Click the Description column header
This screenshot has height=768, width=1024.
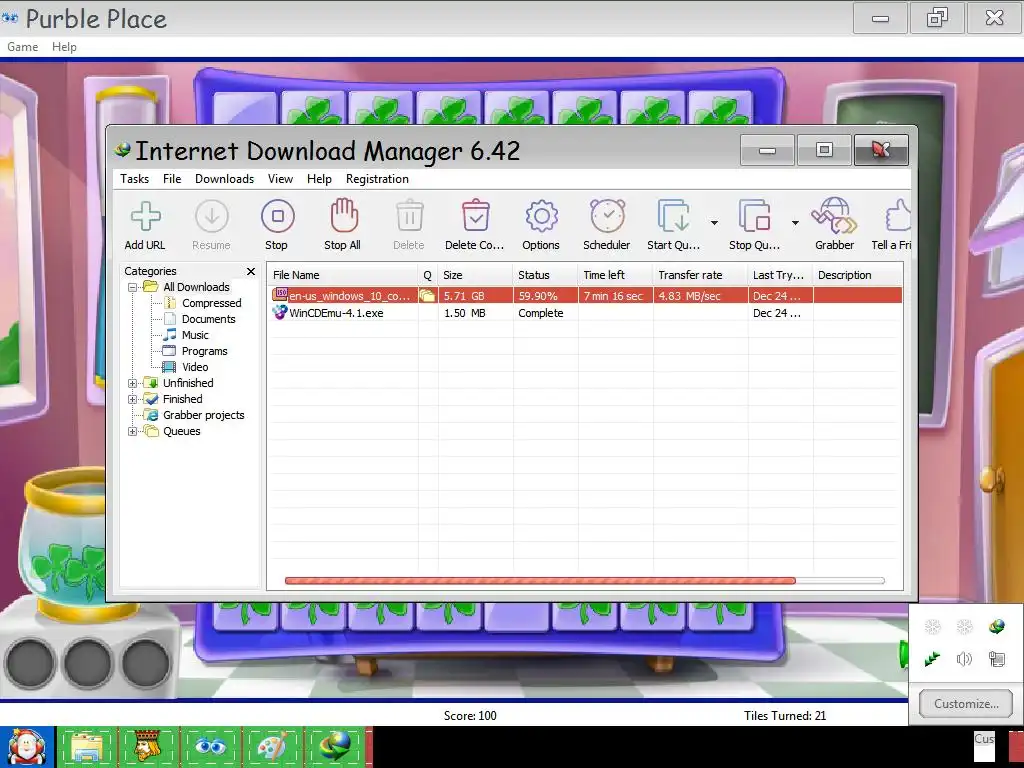[x=858, y=275]
